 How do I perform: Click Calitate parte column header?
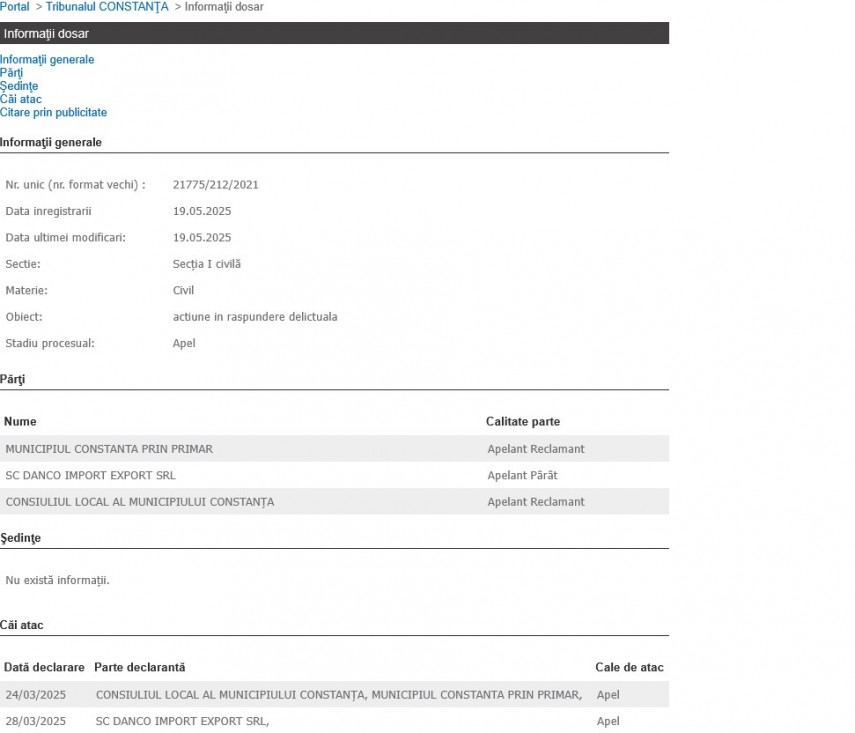(523, 422)
